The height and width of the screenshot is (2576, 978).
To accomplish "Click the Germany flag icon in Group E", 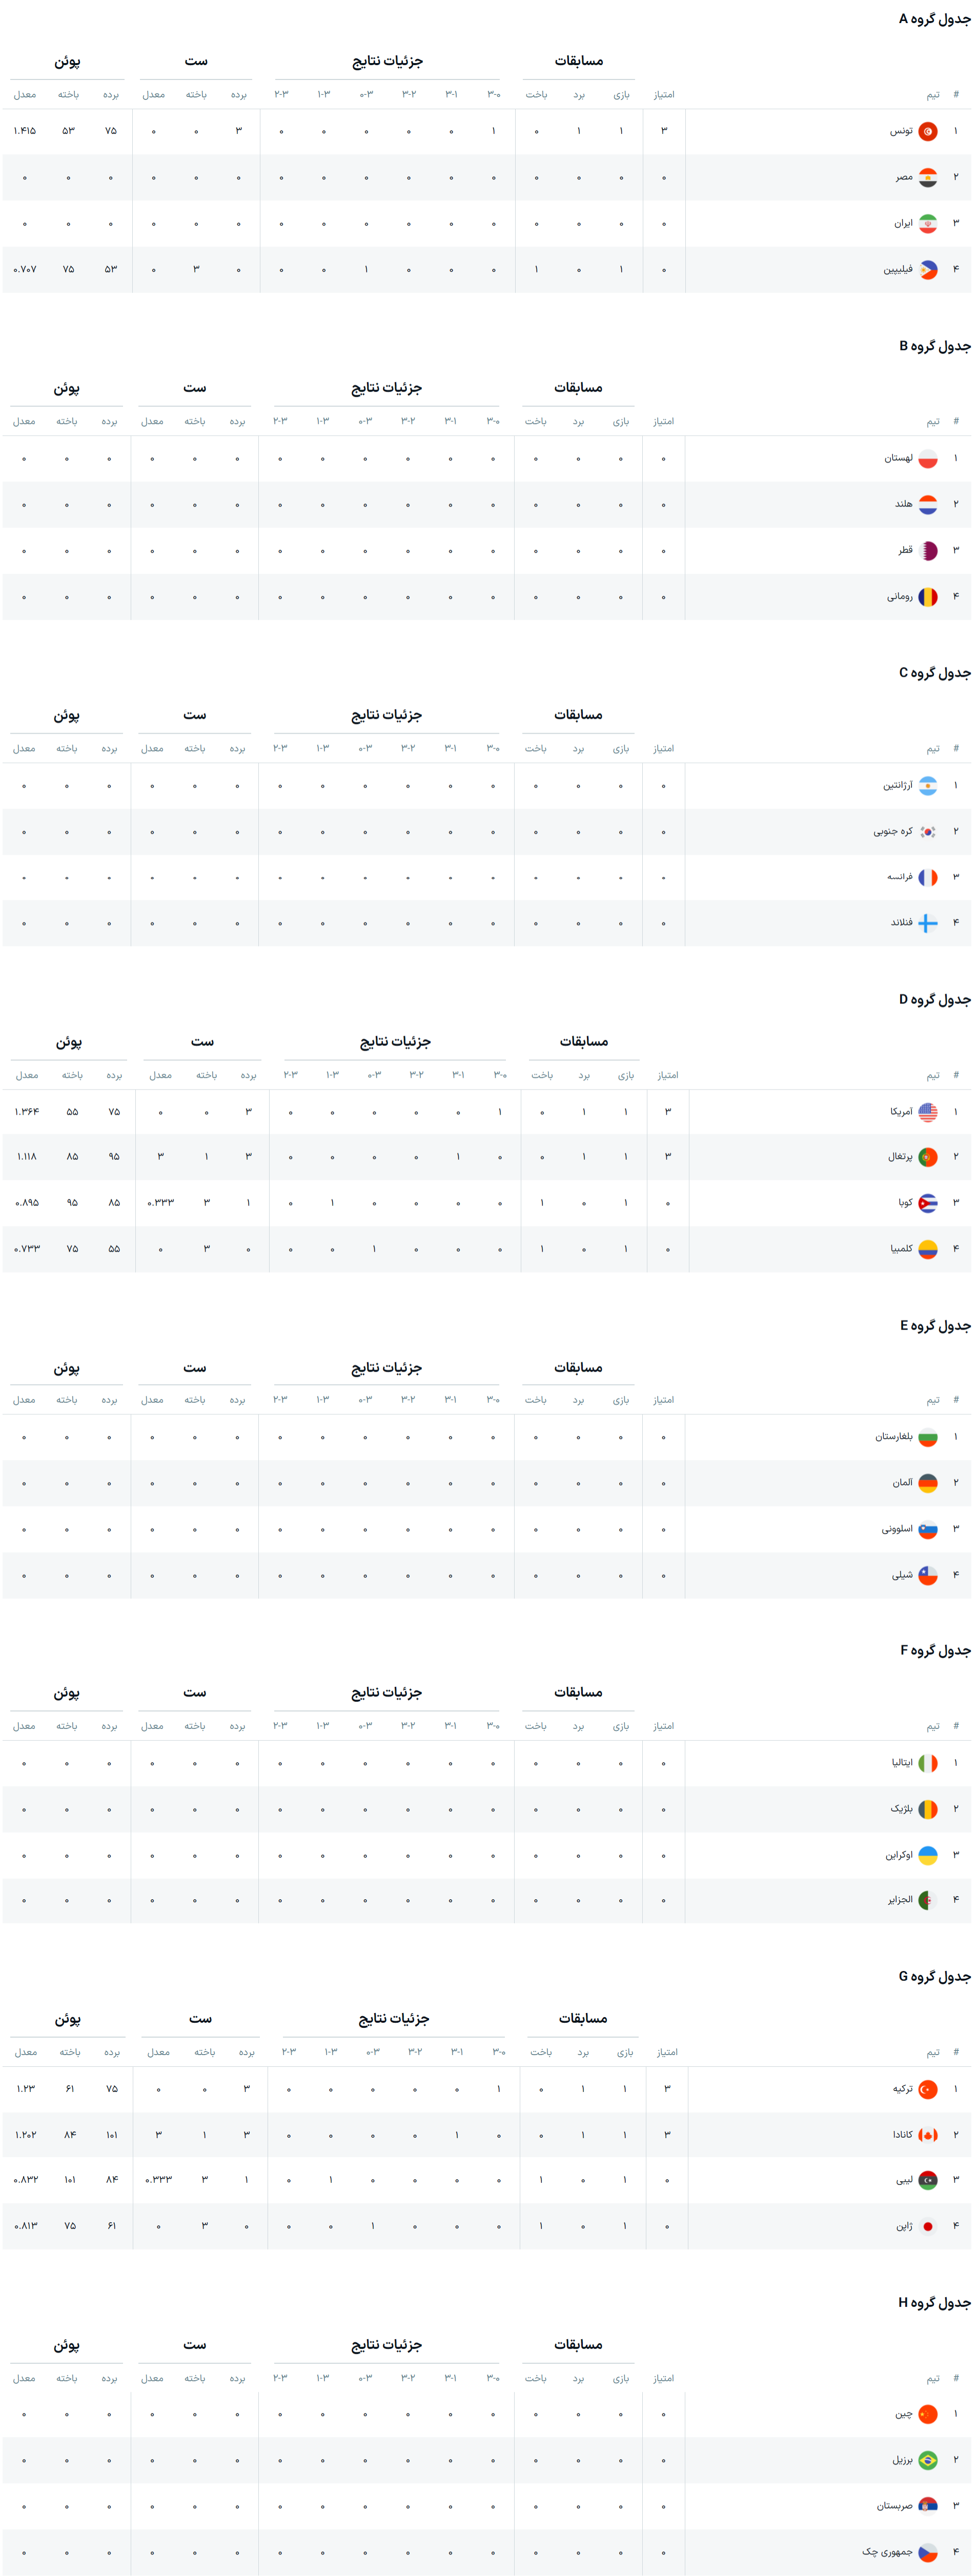I will [x=927, y=1484].
